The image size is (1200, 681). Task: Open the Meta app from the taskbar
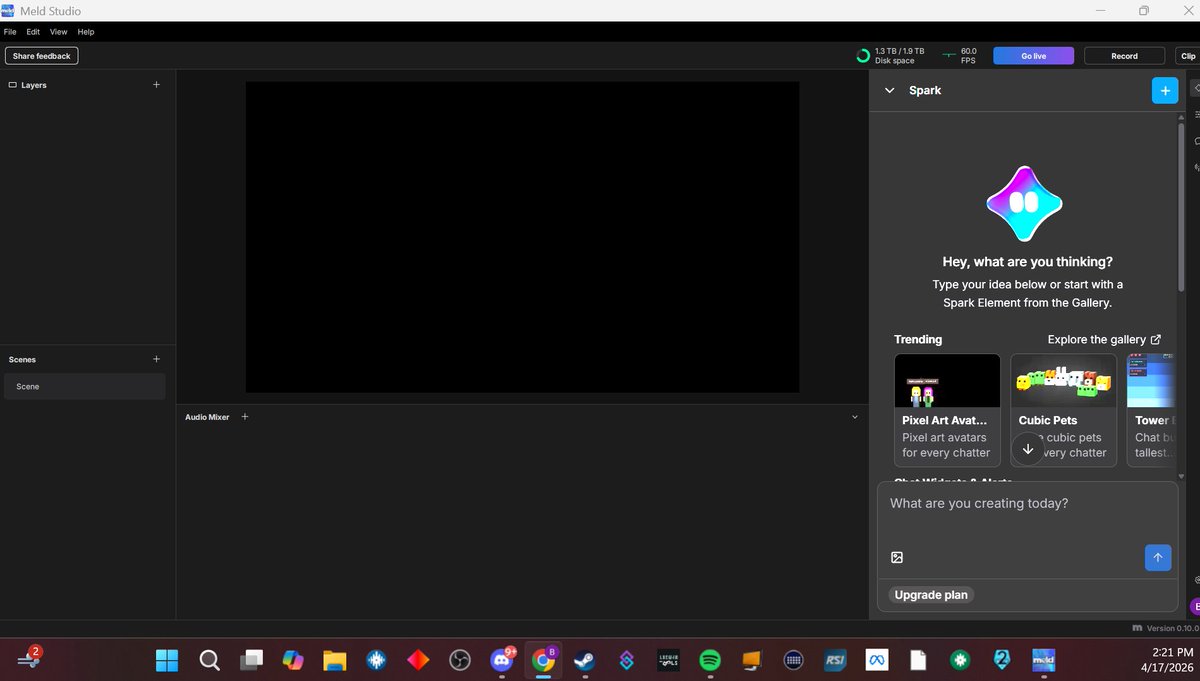(878, 660)
